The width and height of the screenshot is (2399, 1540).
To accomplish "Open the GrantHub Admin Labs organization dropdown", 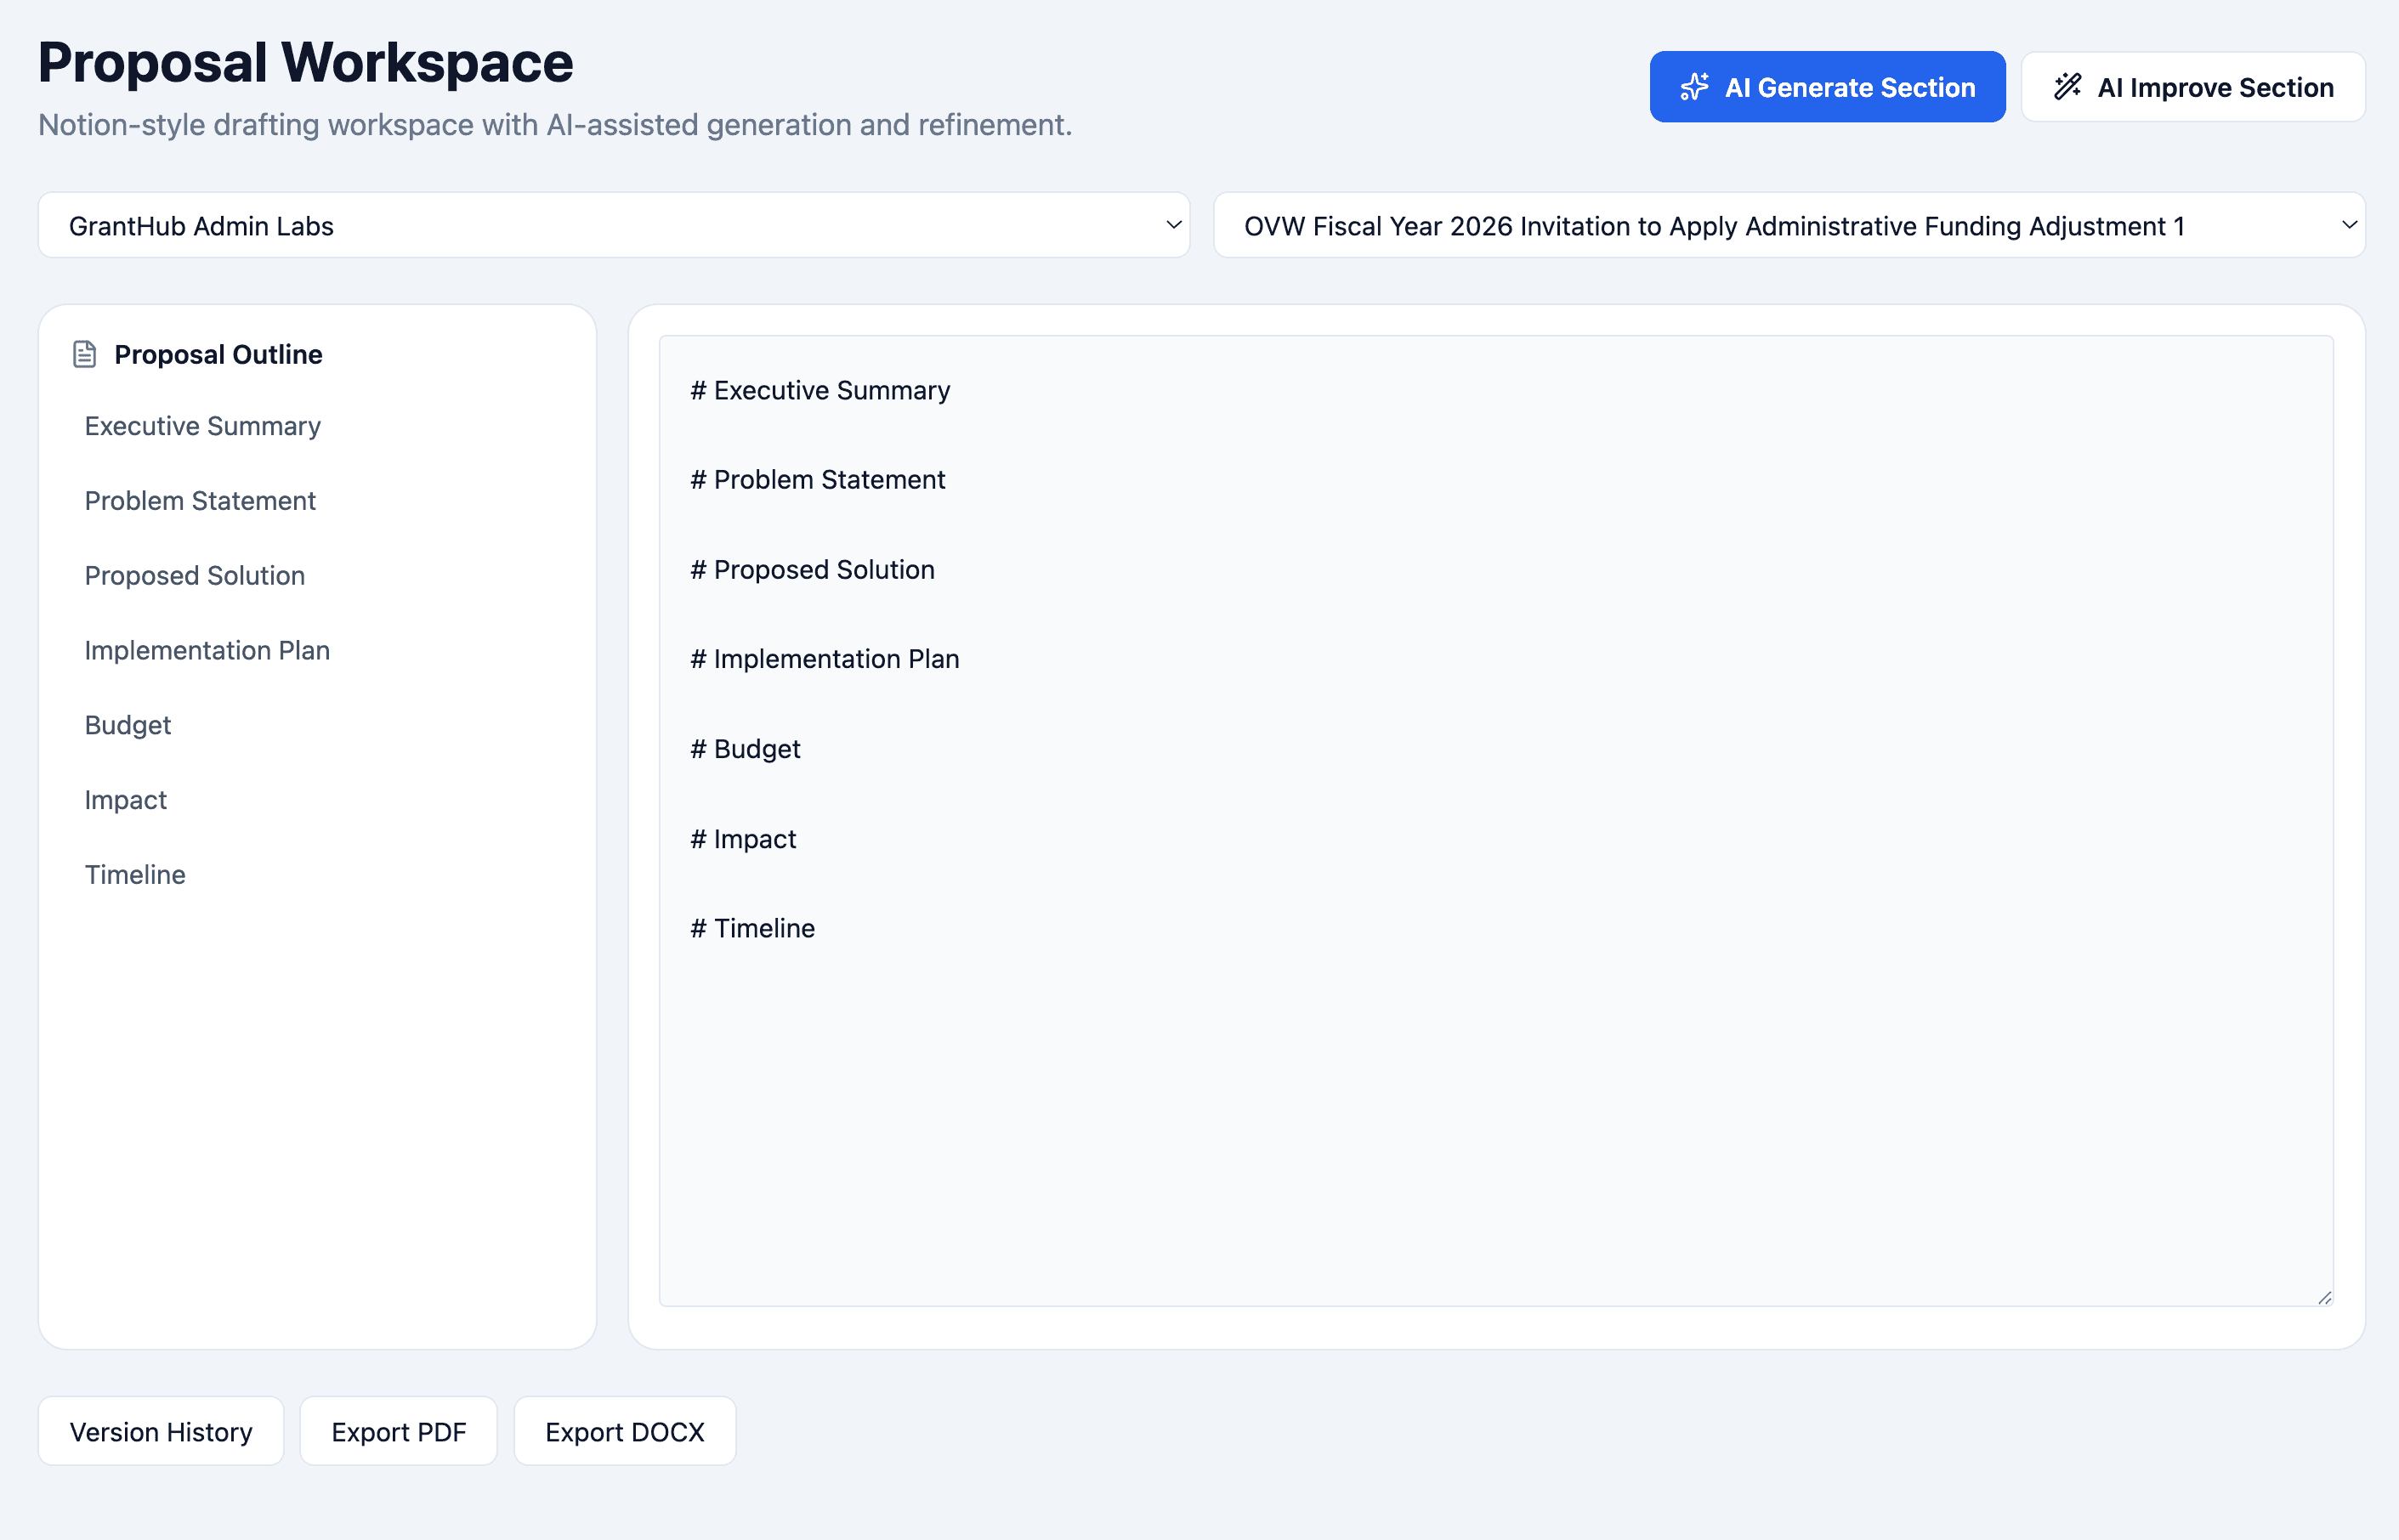I will point(612,225).
